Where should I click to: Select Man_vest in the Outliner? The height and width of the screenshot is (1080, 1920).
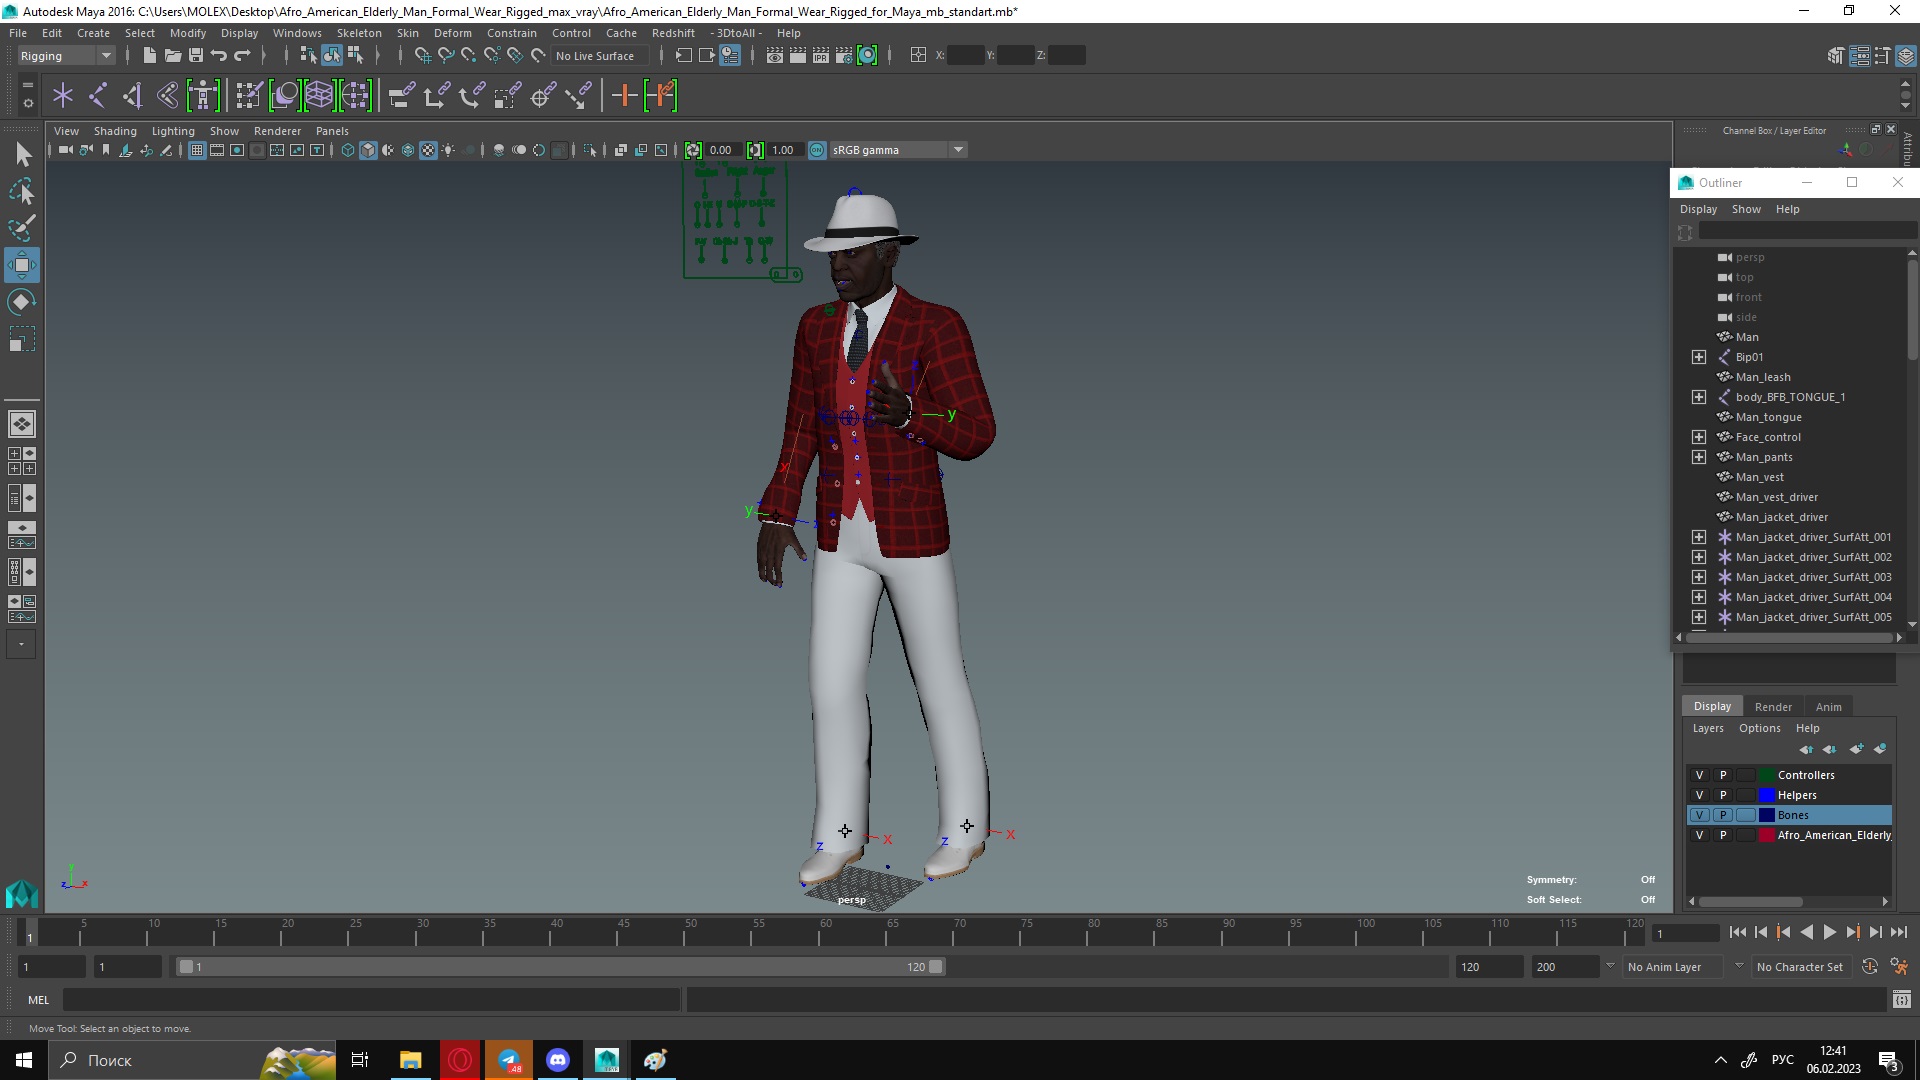tap(1759, 477)
